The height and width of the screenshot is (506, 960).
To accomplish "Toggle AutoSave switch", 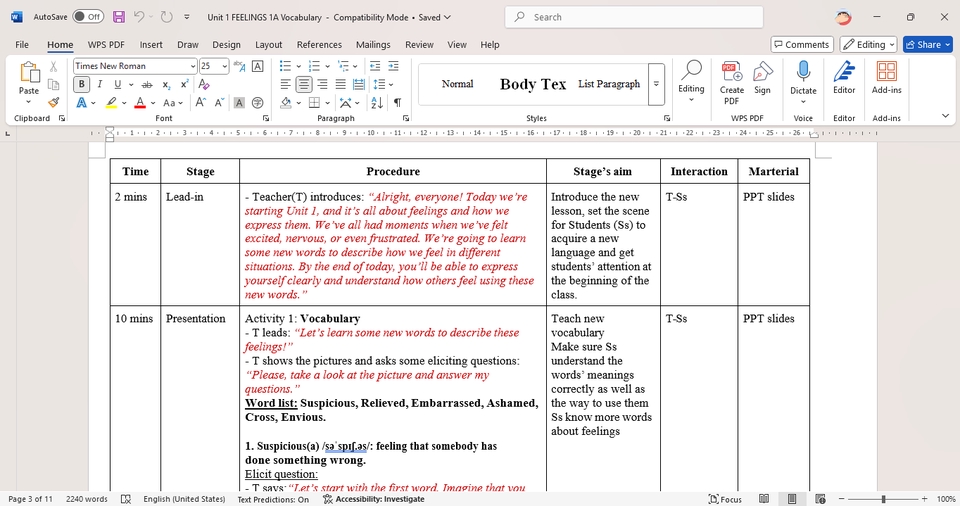I will [x=88, y=17].
